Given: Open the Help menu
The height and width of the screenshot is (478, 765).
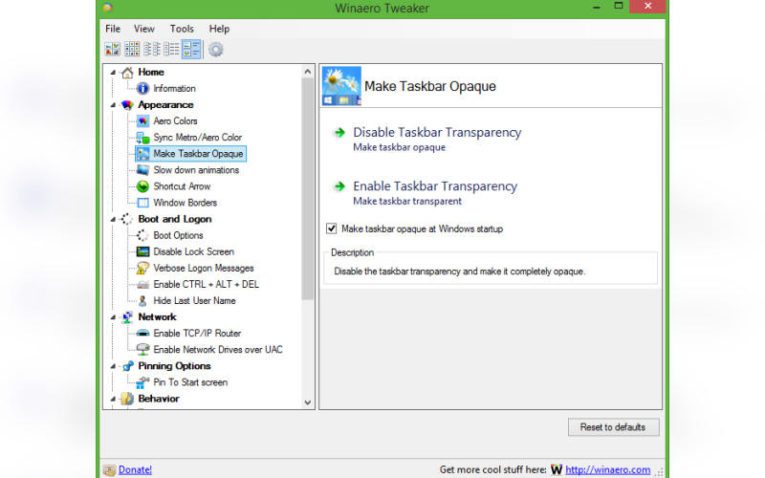Looking at the screenshot, I should click(219, 29).
